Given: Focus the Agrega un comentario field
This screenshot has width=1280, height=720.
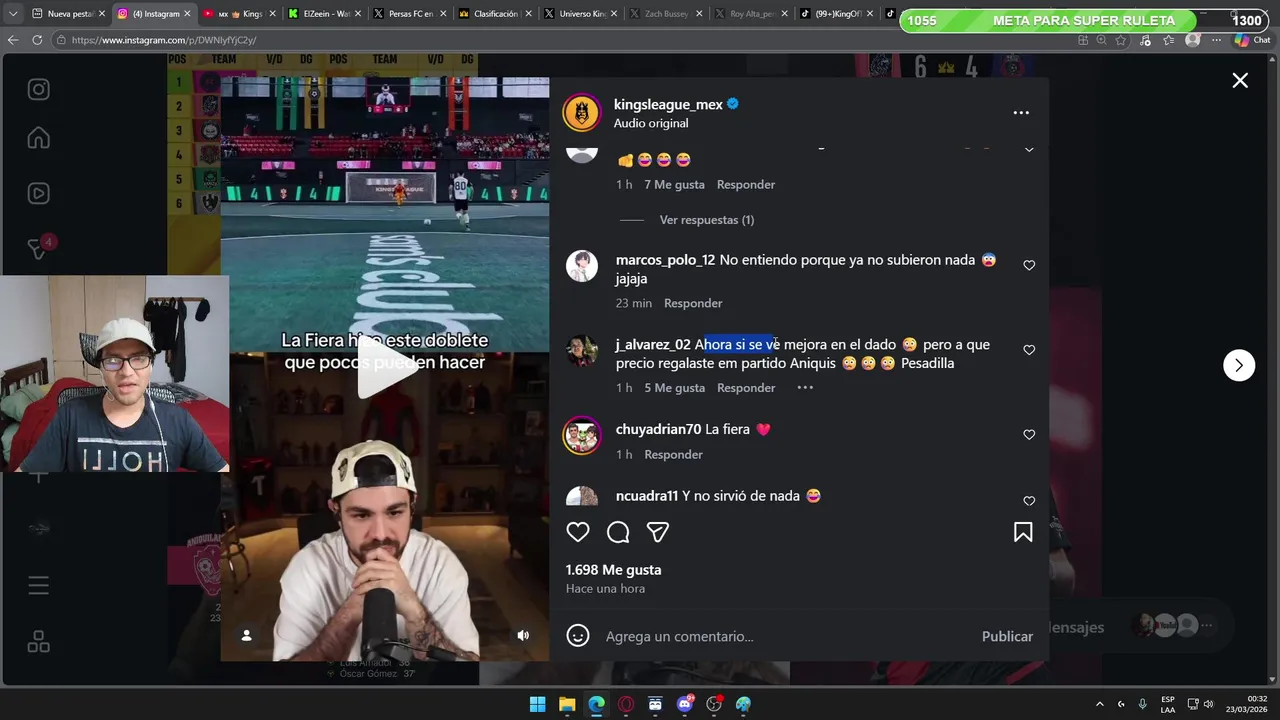Looking at the screenshot, I should tap(785, 636).
